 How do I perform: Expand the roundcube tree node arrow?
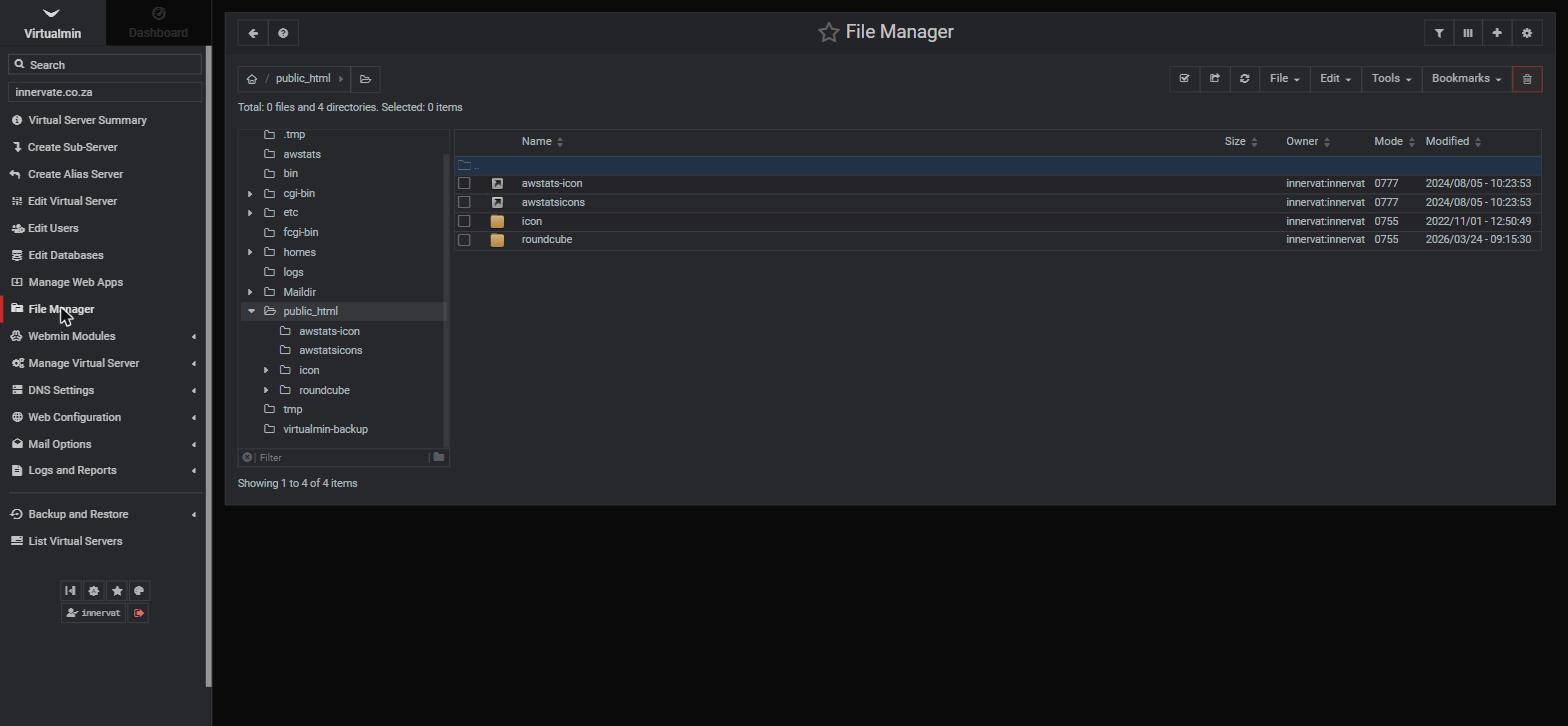266,391
